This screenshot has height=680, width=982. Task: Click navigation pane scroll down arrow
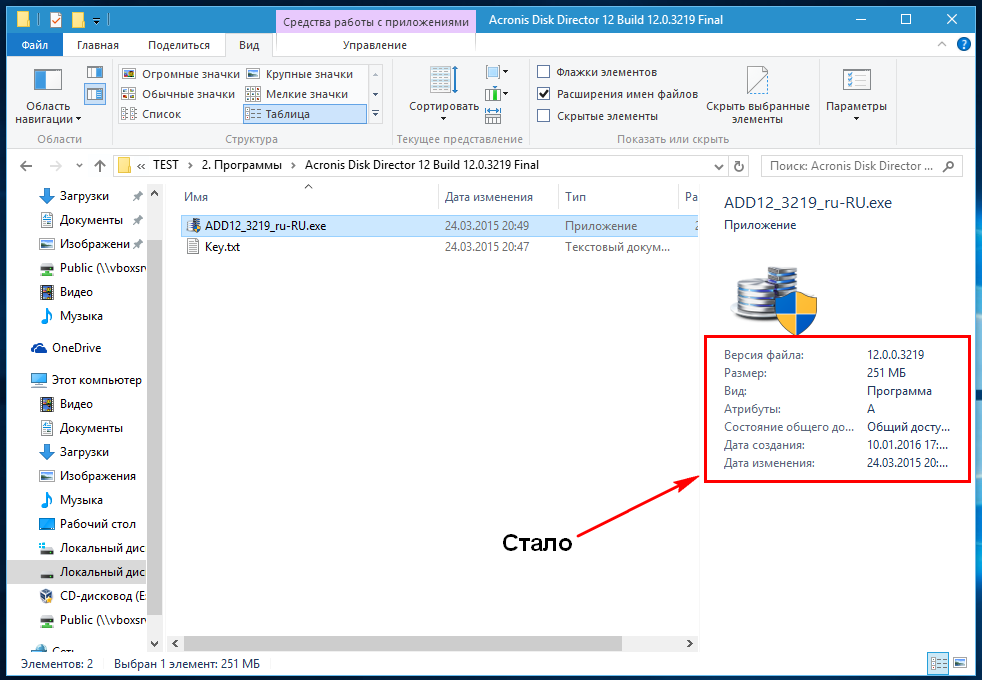[x=154, y=643]
